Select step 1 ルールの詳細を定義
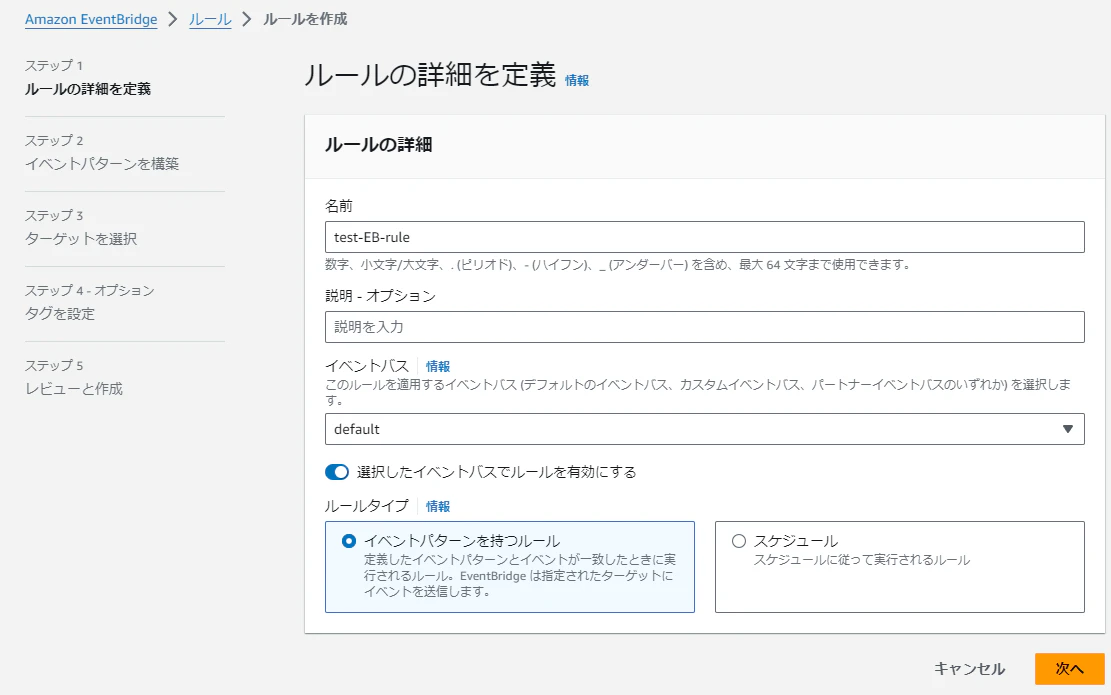Image resolution: width=1111 pixels, height=695 pixels. pyautogui.click(x=88, y=89)
